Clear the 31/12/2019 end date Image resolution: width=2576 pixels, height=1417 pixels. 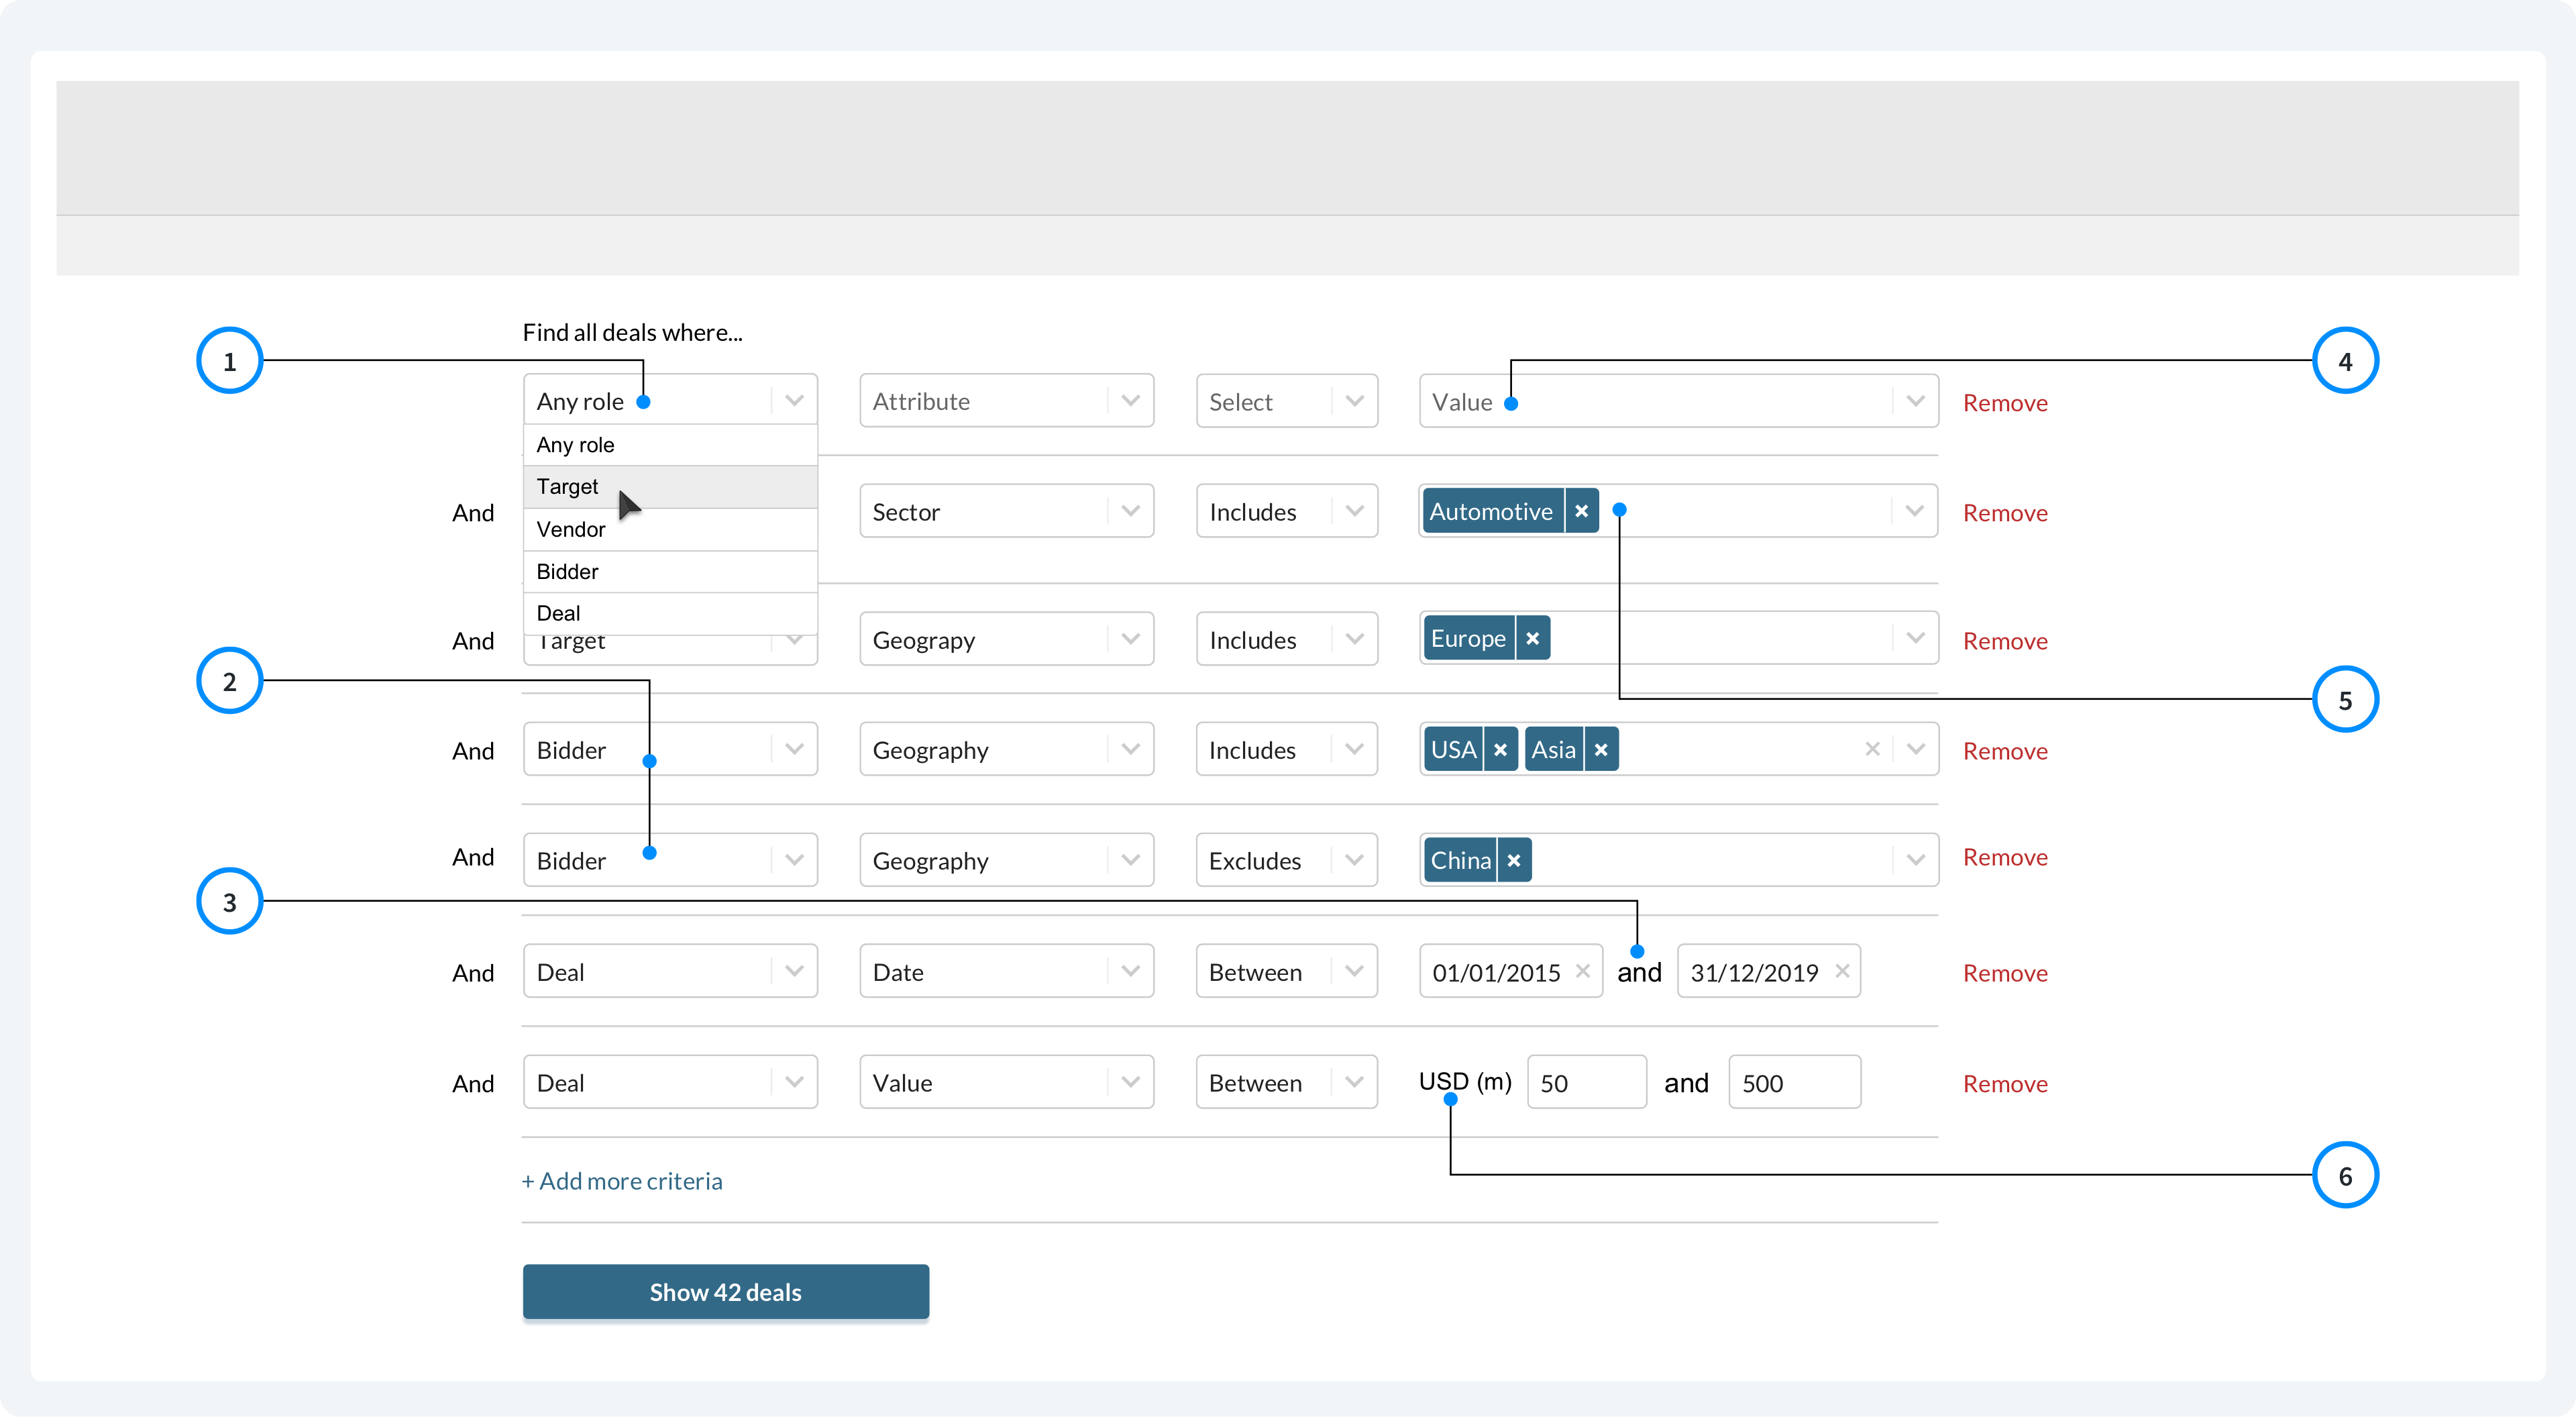click(x=1842, y=971)
